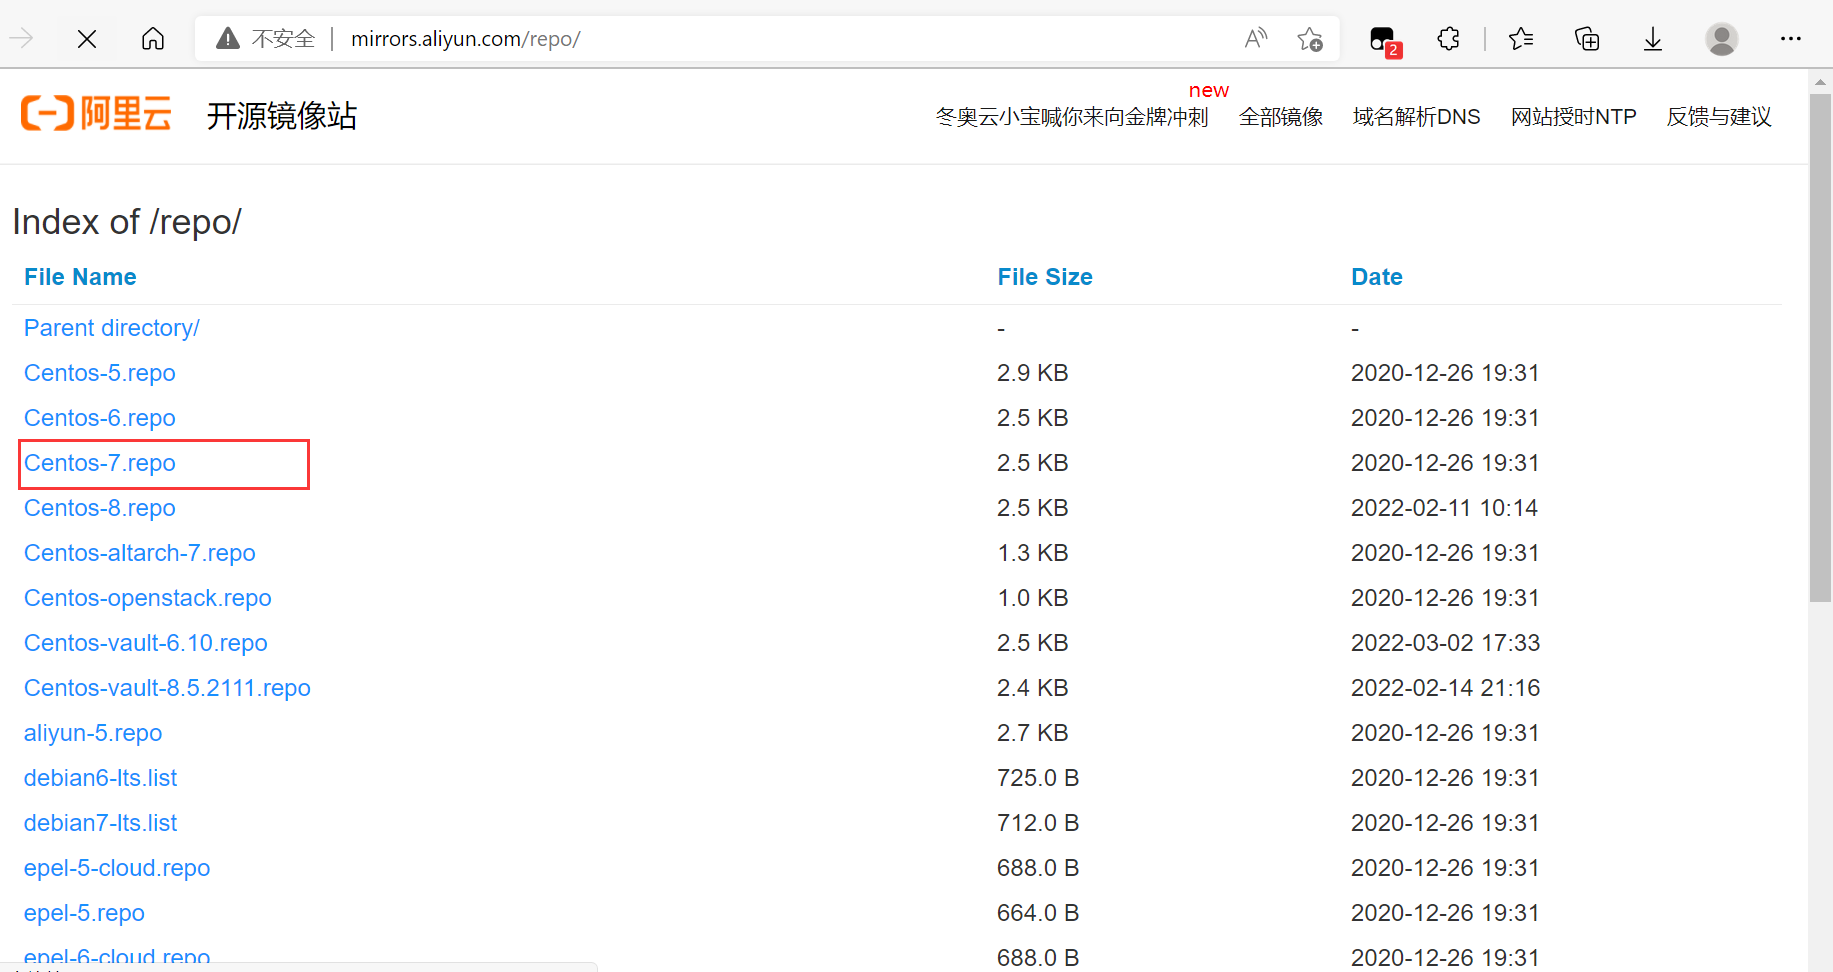Open browser extensions puzzle icon

(x=1448, y=39)
